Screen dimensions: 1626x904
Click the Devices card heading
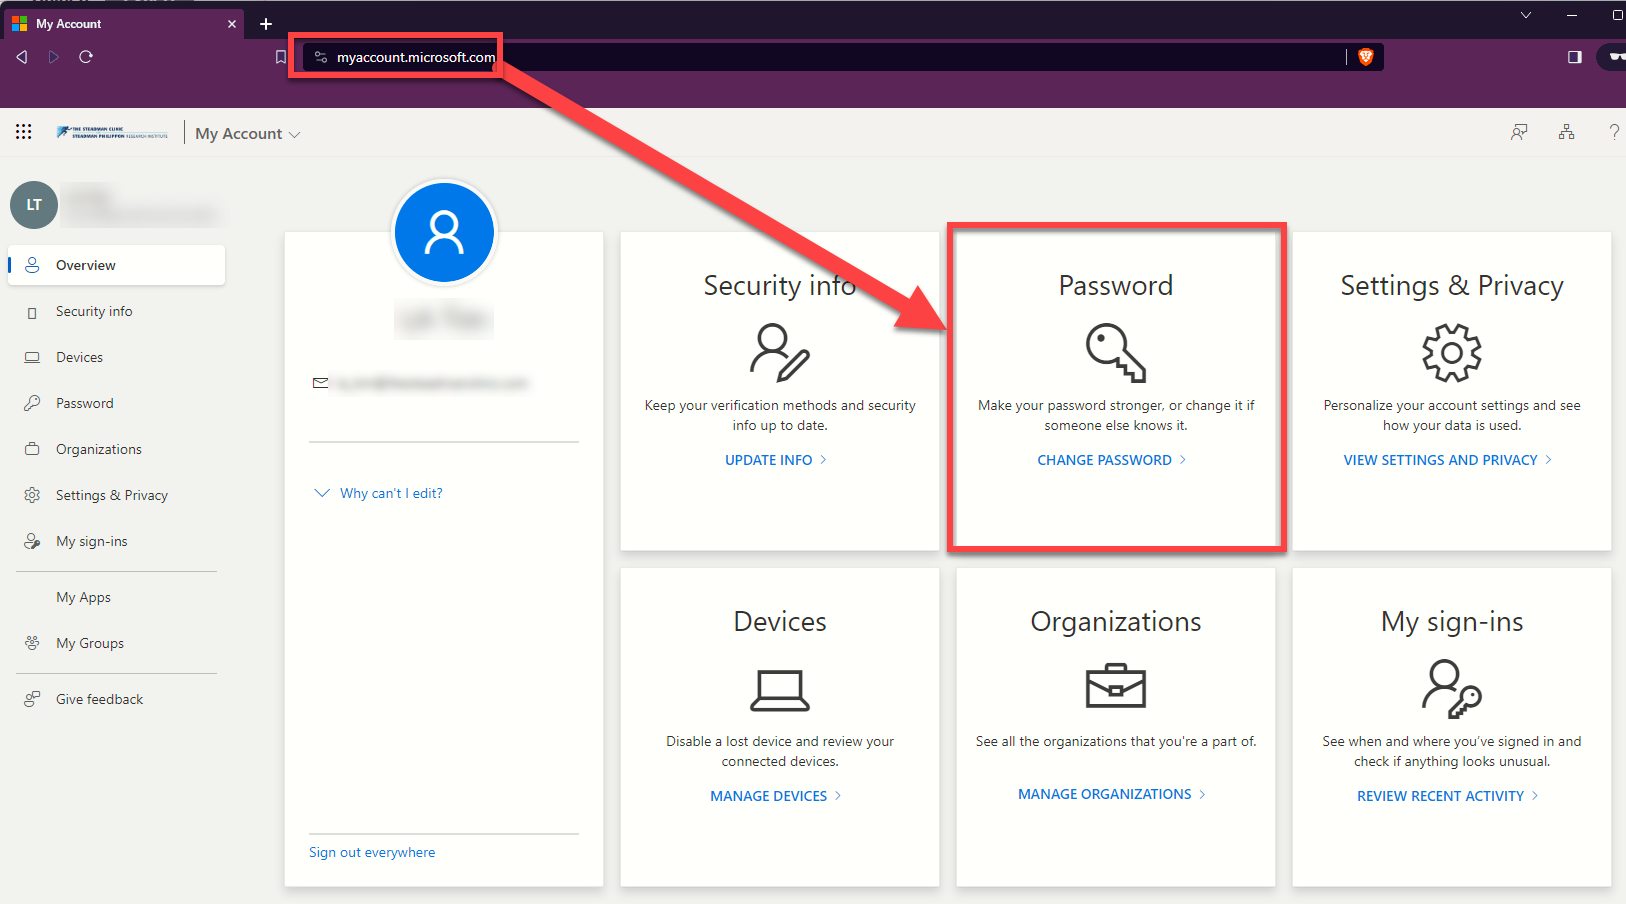[780, 621]
